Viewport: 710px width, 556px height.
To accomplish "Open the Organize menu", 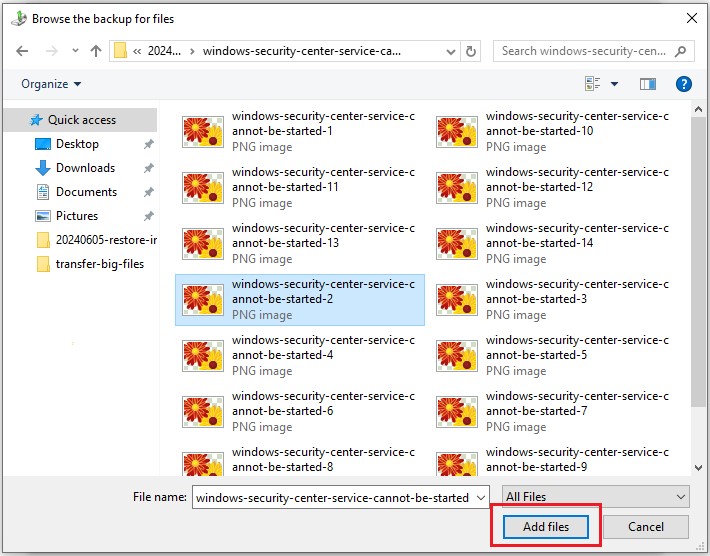I will [51, 84].
